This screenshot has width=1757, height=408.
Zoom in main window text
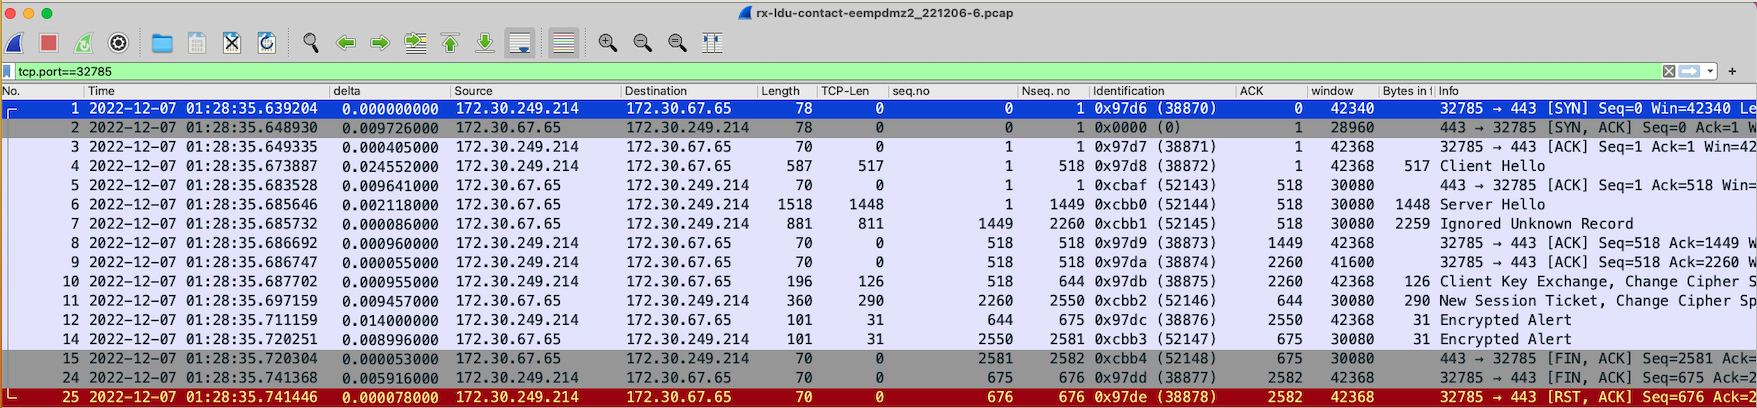(x=607, y=43)
